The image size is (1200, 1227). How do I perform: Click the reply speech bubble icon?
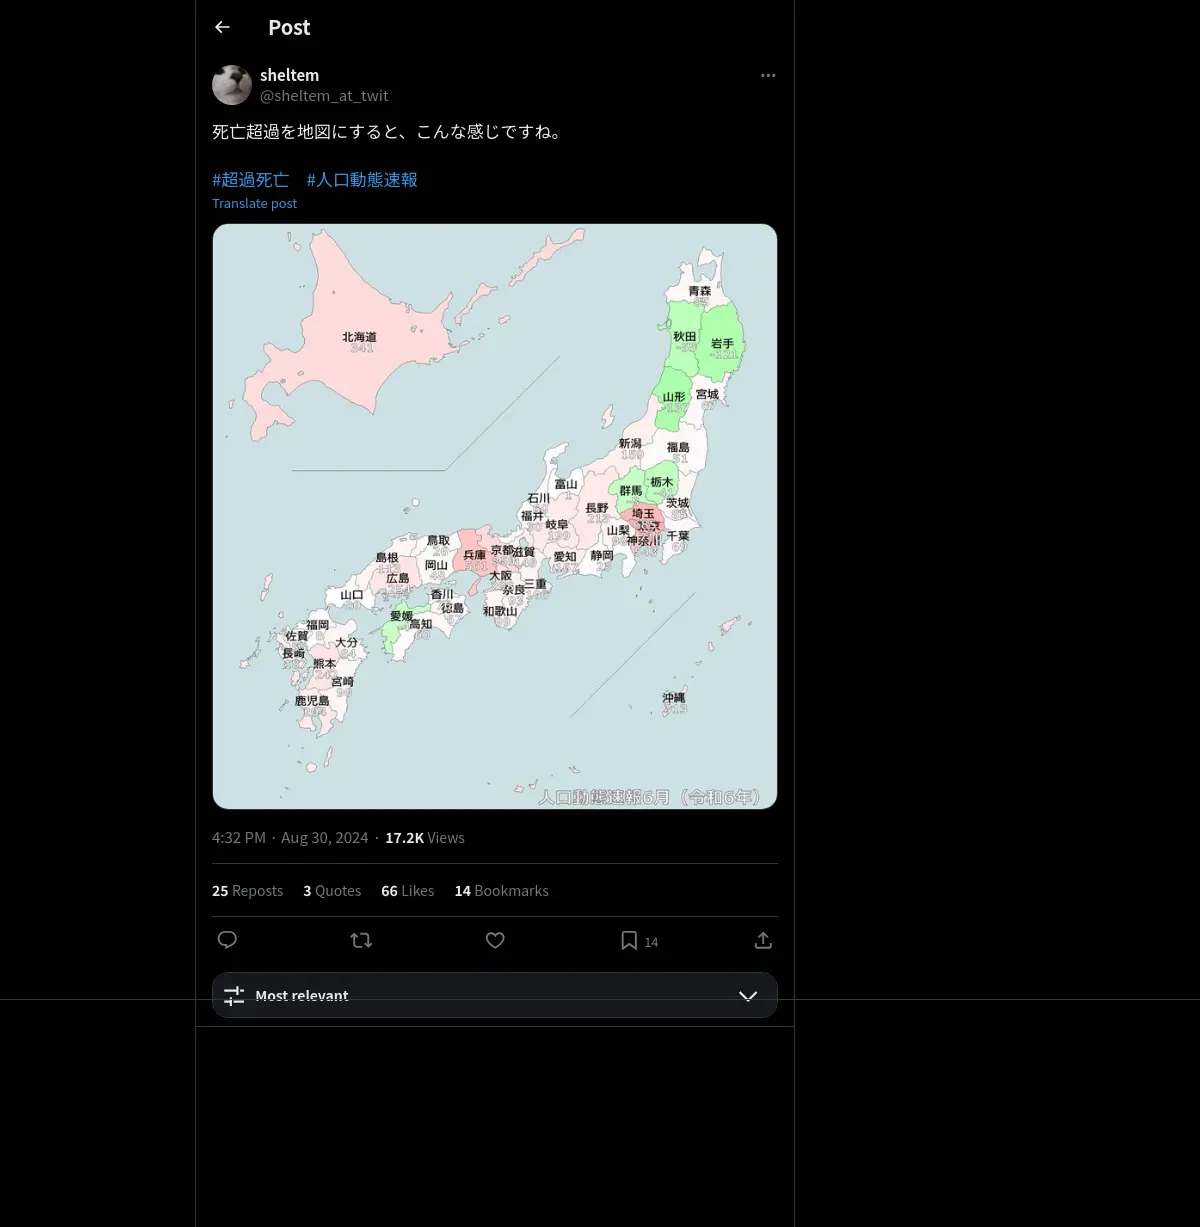(227, 940)
